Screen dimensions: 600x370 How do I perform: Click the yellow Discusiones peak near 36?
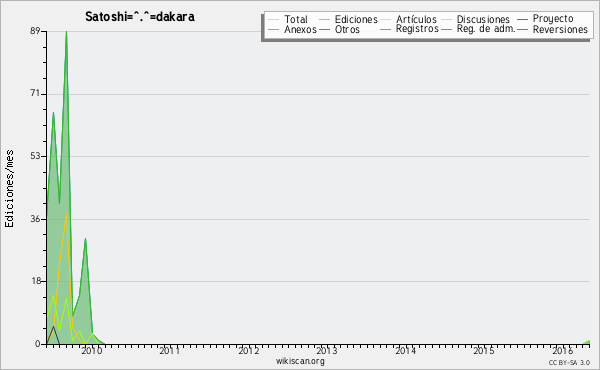coord(67,215)
